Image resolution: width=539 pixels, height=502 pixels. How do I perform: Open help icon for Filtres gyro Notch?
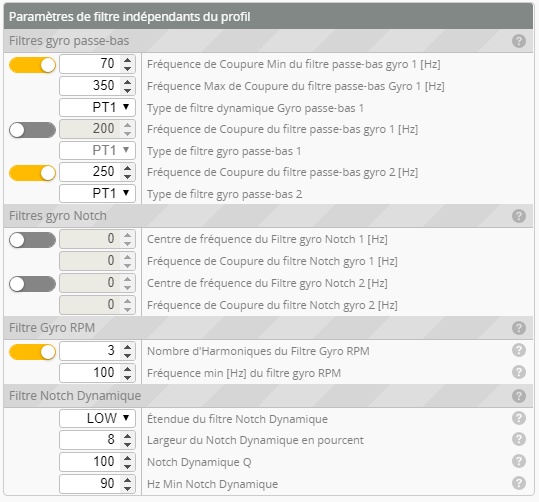(519, 216)
